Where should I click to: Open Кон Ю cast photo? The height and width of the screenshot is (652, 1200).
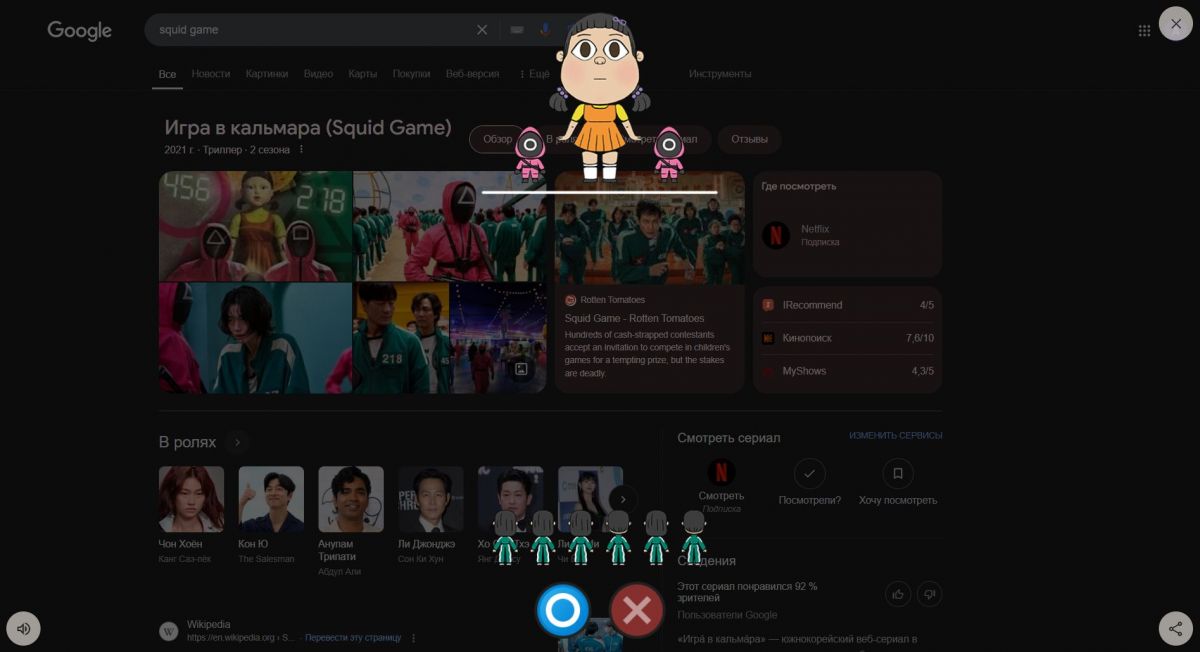[271, 499]
